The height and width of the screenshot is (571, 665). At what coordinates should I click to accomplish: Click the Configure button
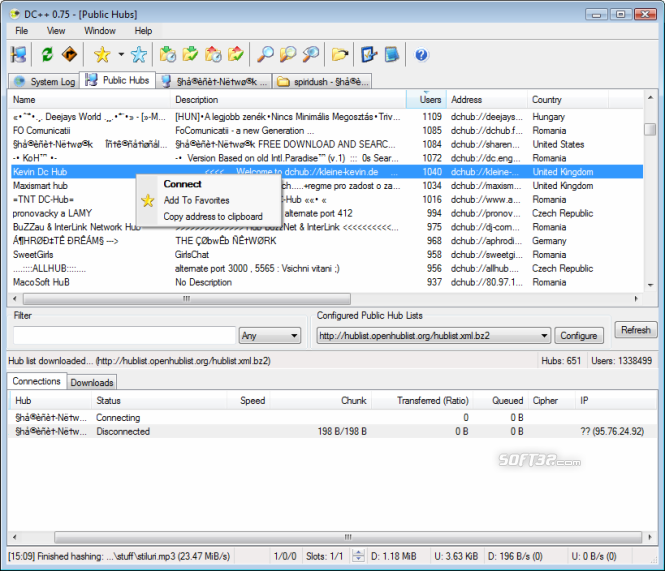pos(578,336)
